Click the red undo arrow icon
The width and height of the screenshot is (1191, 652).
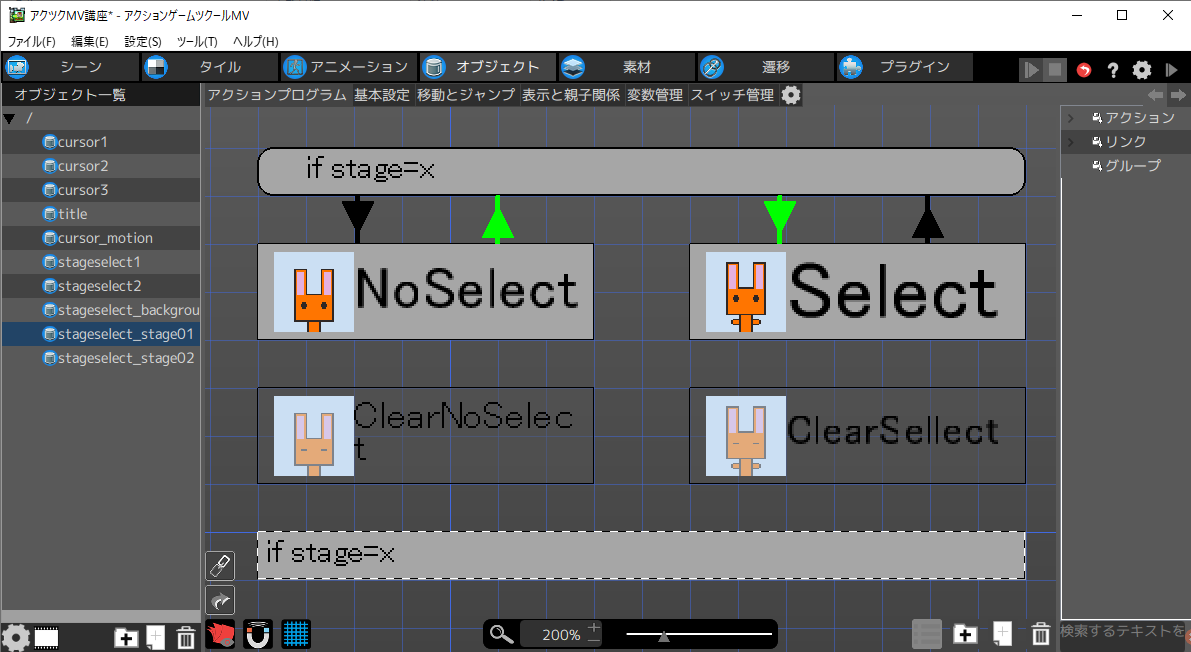(1084, 70)
